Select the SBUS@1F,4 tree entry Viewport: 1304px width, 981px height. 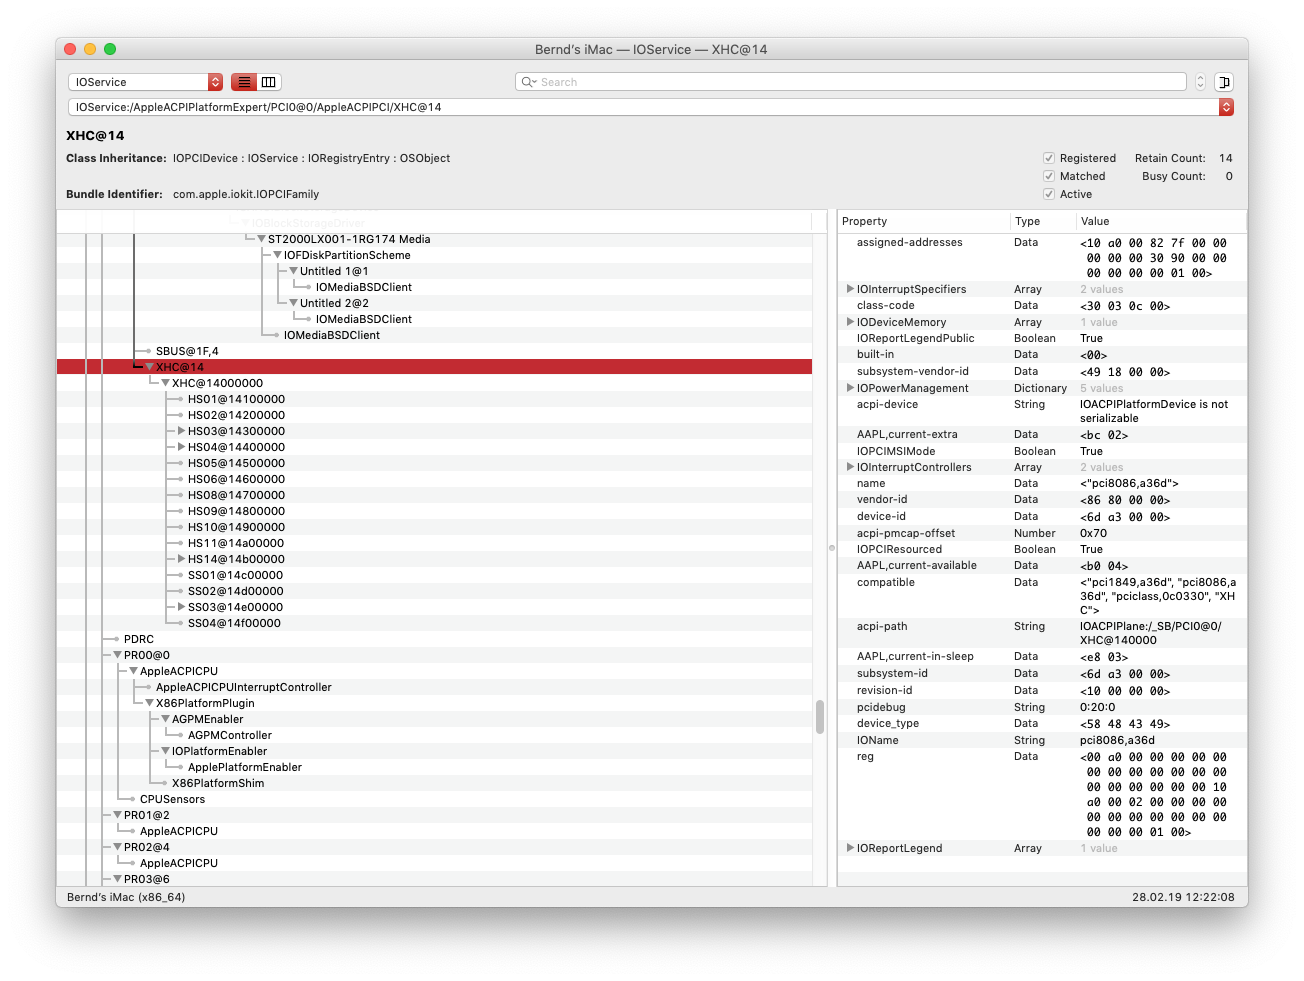(x=187, y=351)
